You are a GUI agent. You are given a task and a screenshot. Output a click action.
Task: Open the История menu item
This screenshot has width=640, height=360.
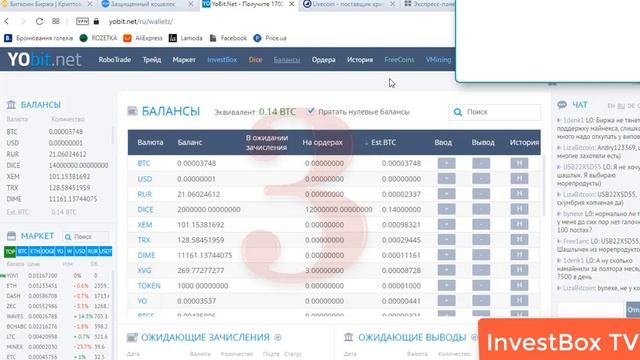tap(360, 60)
